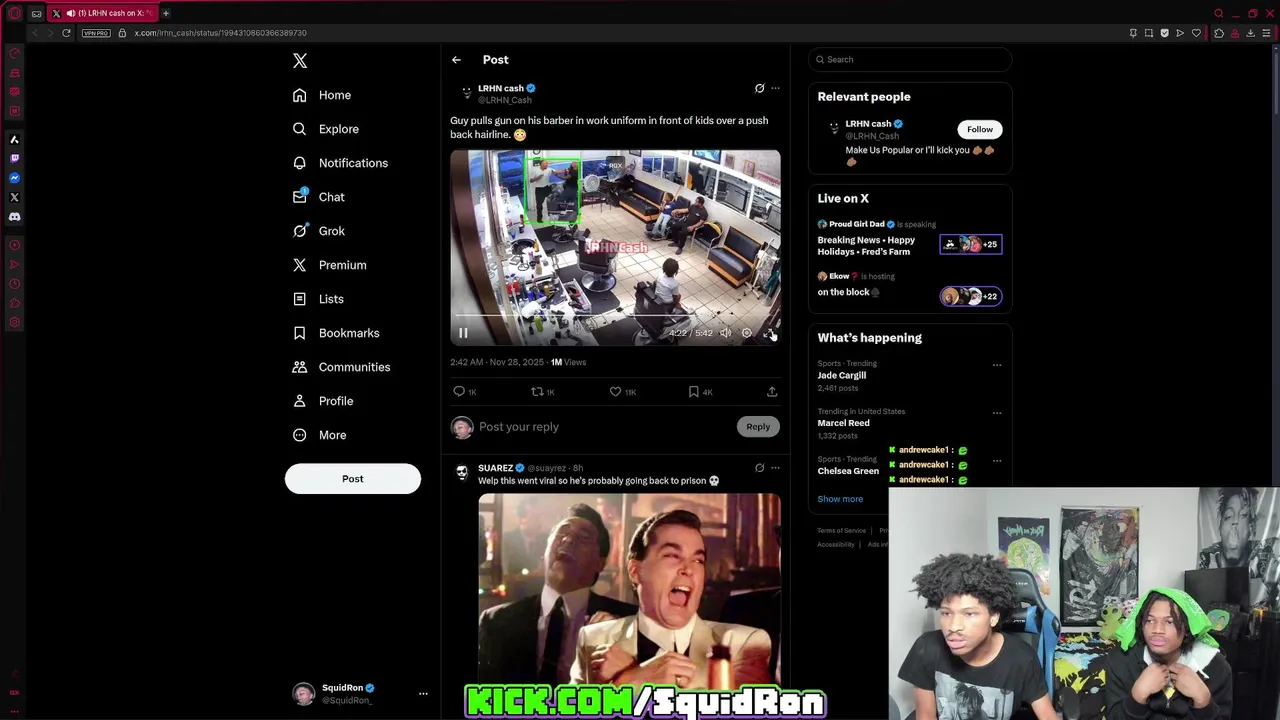Open more options on SUAREZ reply
This screenshot has height=720, width=1280.
pyautogui.click(x=775, y=468)
